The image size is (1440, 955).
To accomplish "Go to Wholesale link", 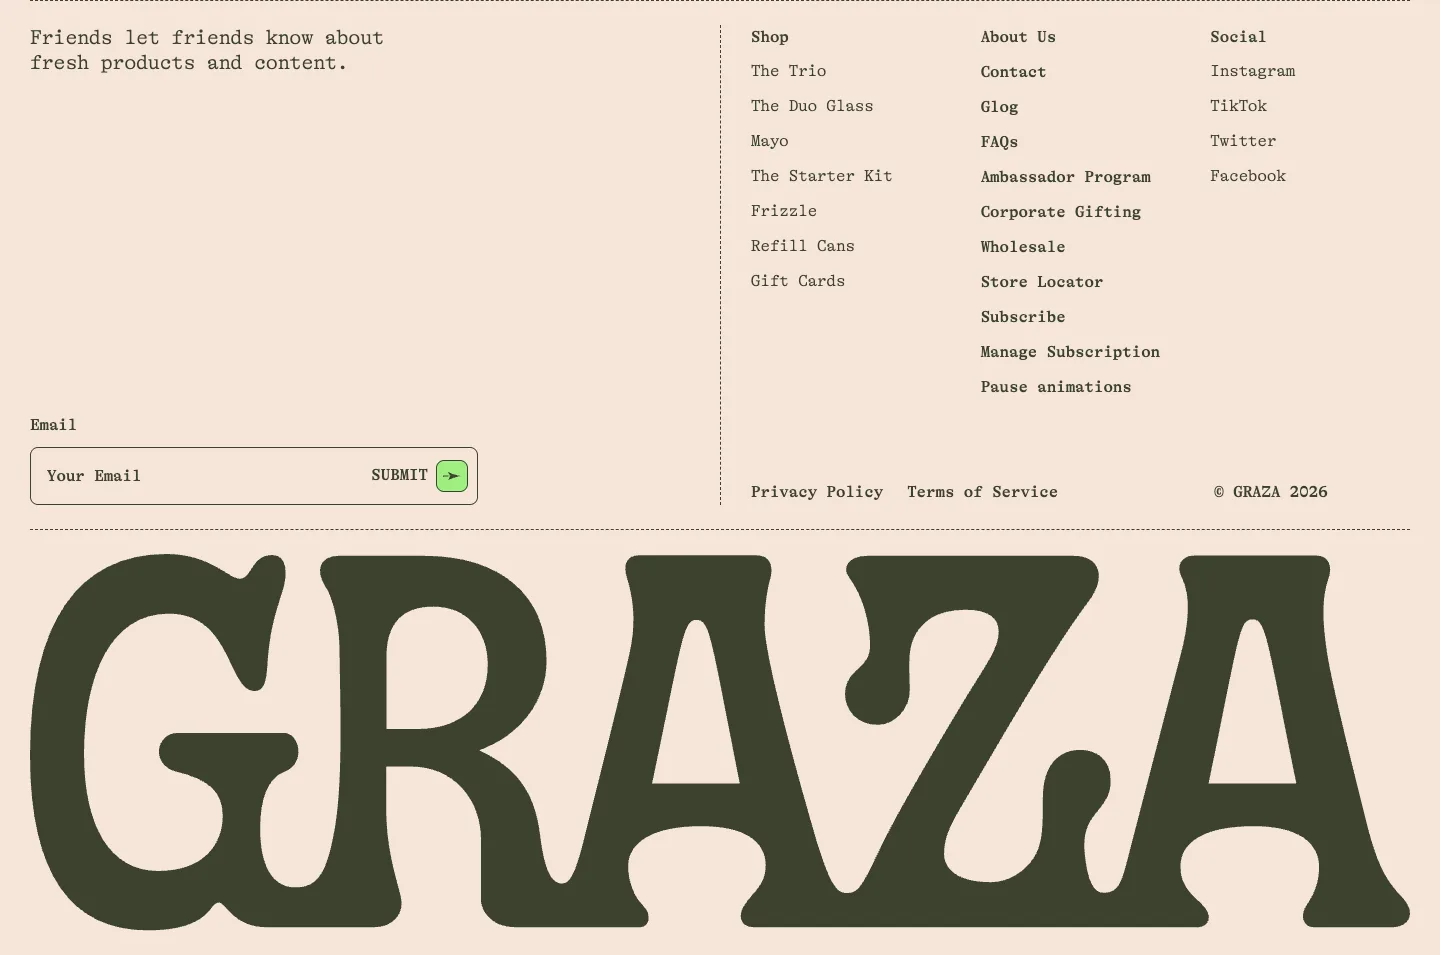I will pos(1022,247).
